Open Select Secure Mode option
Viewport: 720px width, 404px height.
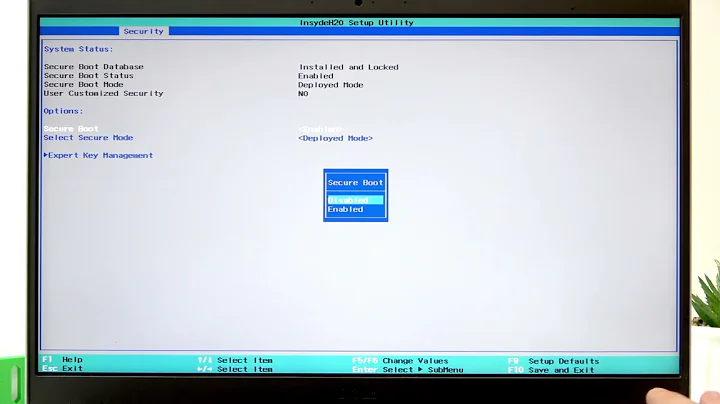88,138
